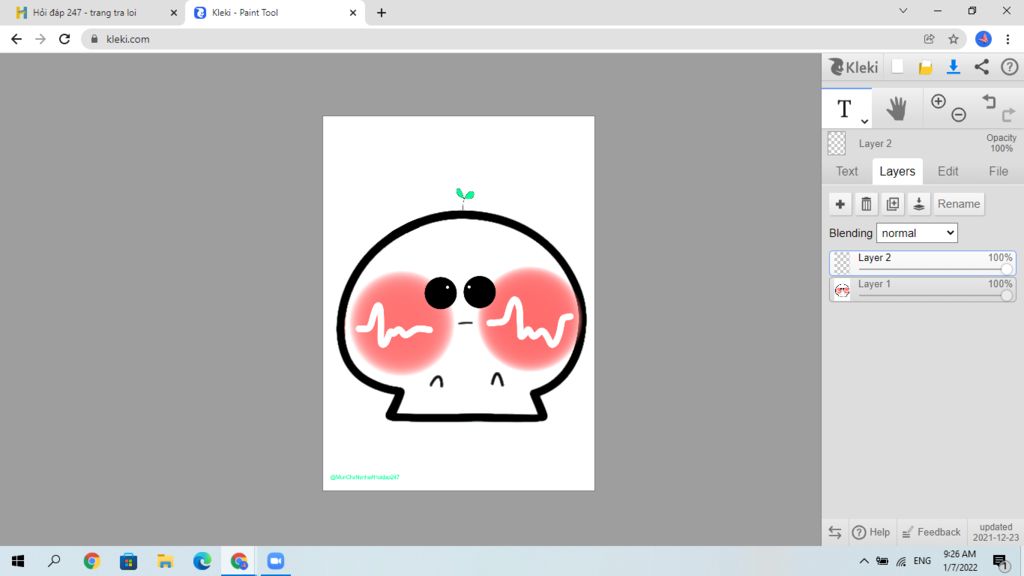Viewport: 1024px width, 576px height.
Task: Click the Rename layer button
Action: pyautogui.click(x=958, y=204)
